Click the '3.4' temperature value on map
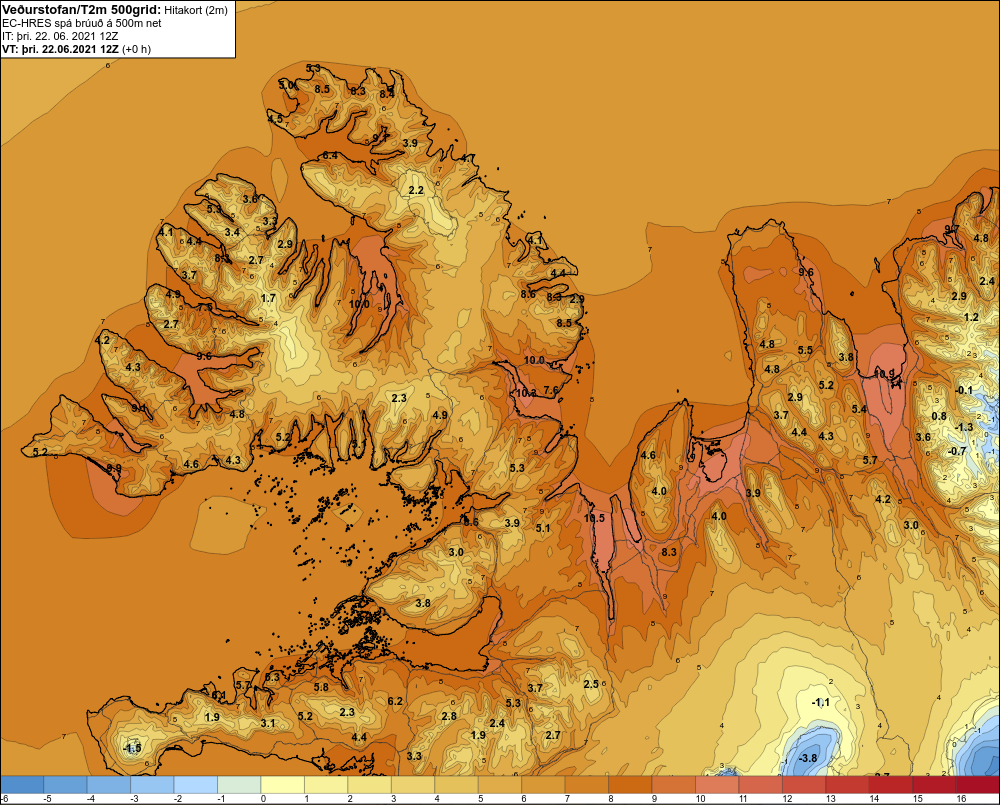Screen dimensions: 1000x805 pos(232,232)
